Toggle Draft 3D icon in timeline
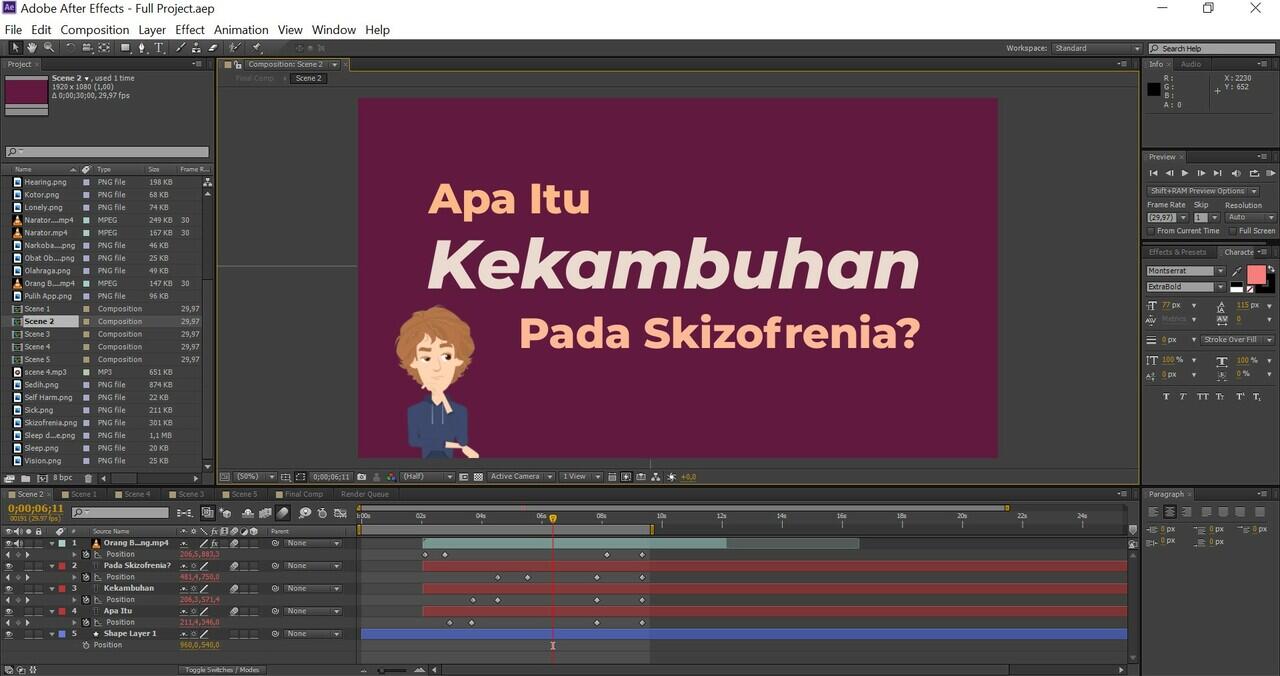Image resolution: width=1280 pixels, height=676 pixels. (x=226, y=513)
